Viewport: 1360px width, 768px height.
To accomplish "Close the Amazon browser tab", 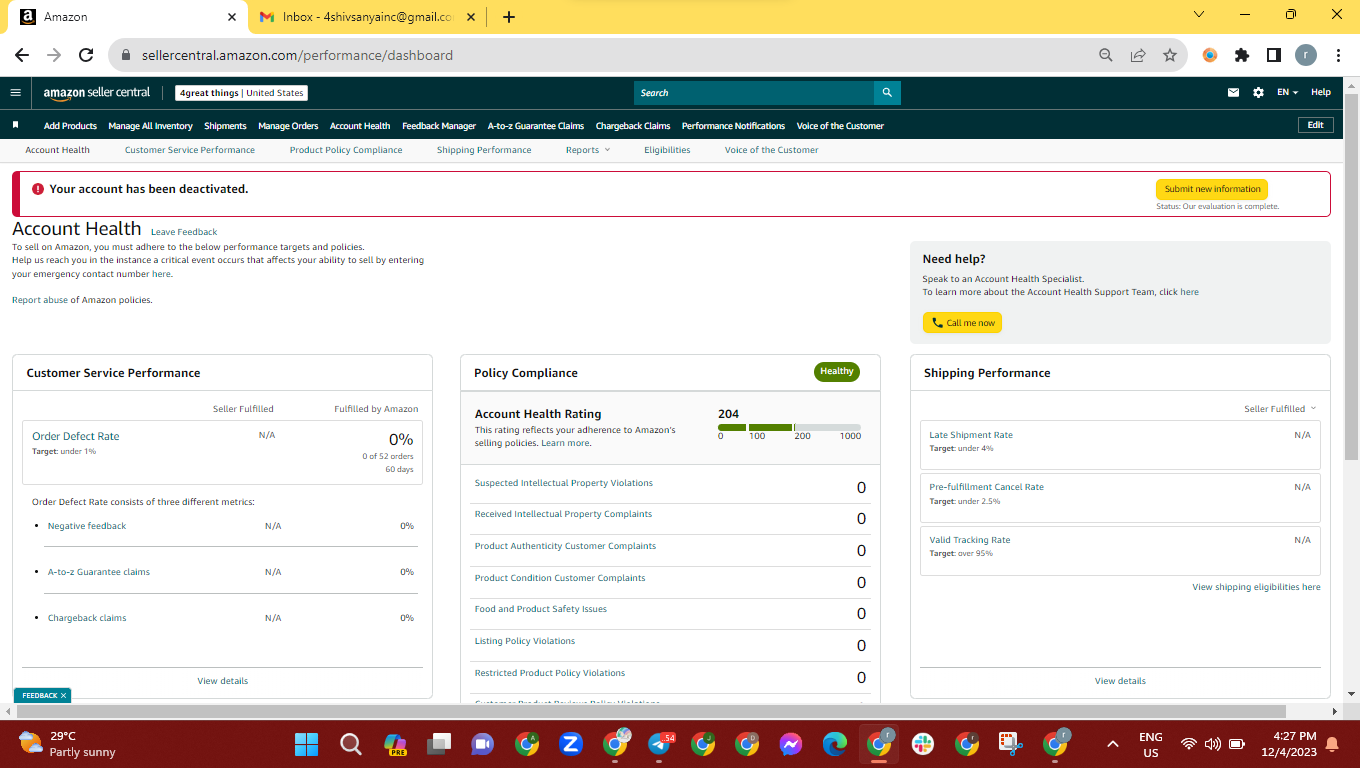I will pyautogui.click(x=232, y=17).
